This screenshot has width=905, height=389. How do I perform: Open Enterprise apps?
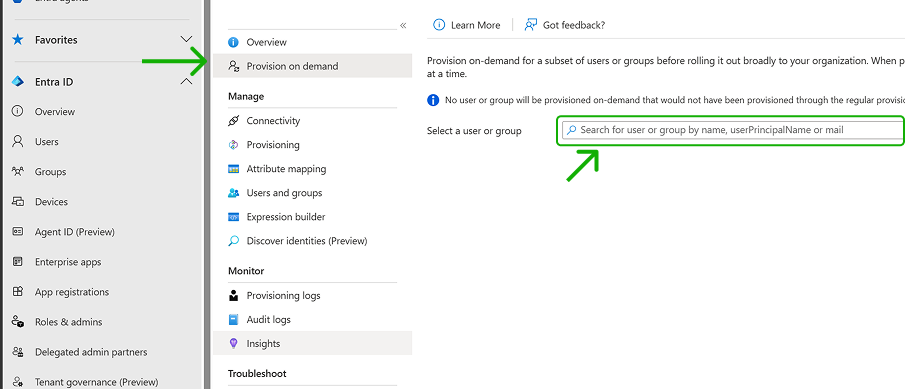click(x=68, y=261)
